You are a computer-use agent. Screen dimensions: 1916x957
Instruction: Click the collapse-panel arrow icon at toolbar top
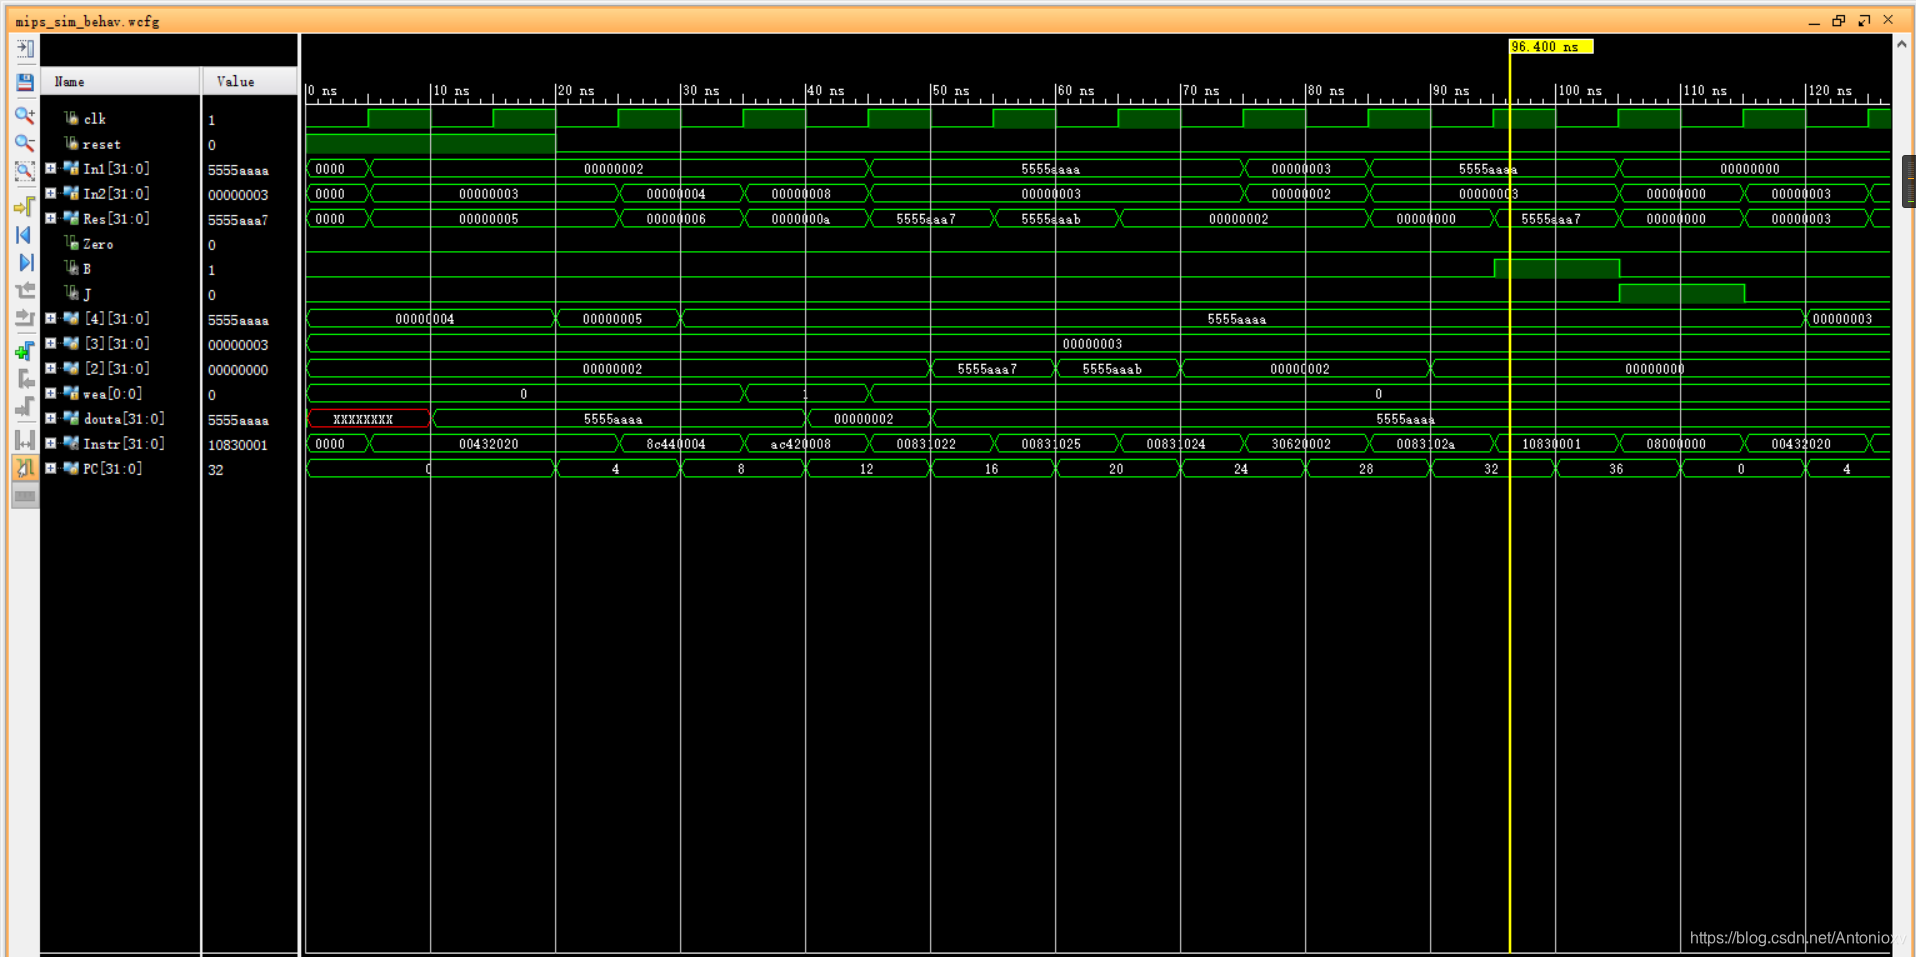coord(25,49)
